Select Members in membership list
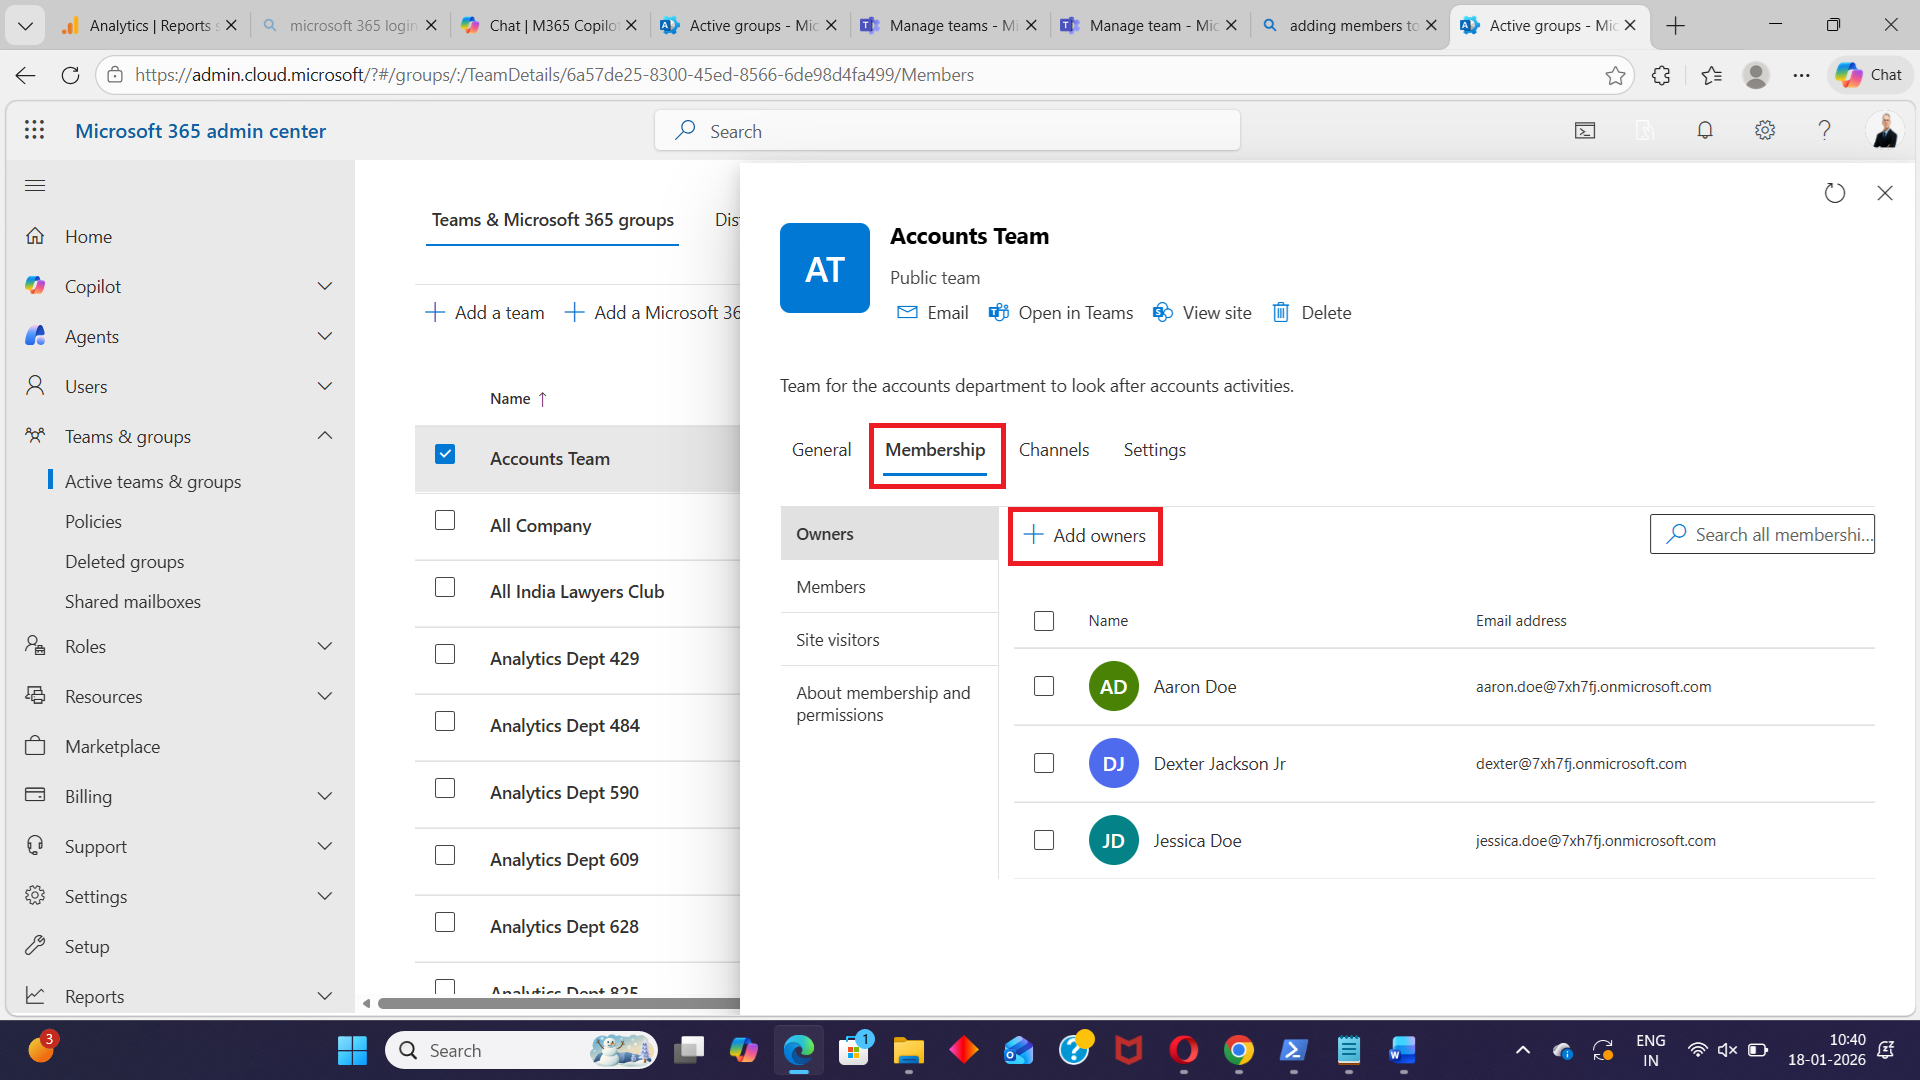 (x=831, y=587)
